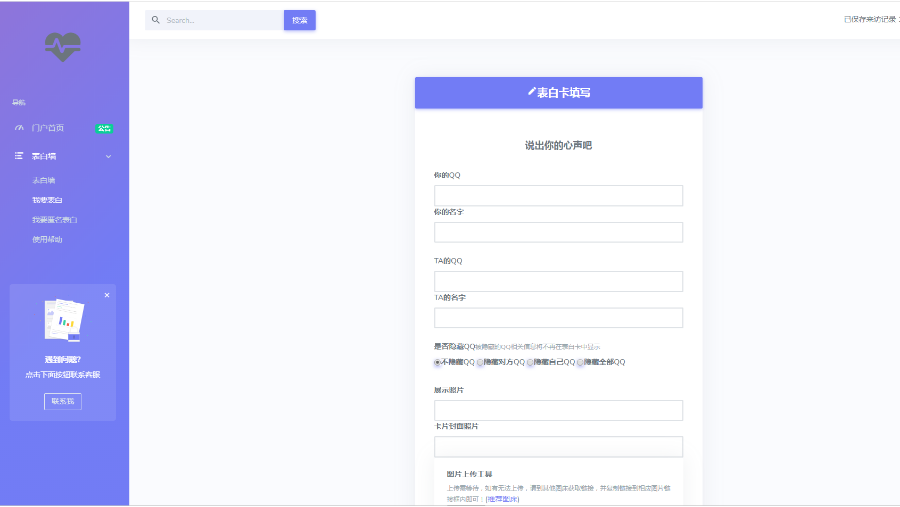Select the 隐藏全部QQ radio option

tap(580, 362)
